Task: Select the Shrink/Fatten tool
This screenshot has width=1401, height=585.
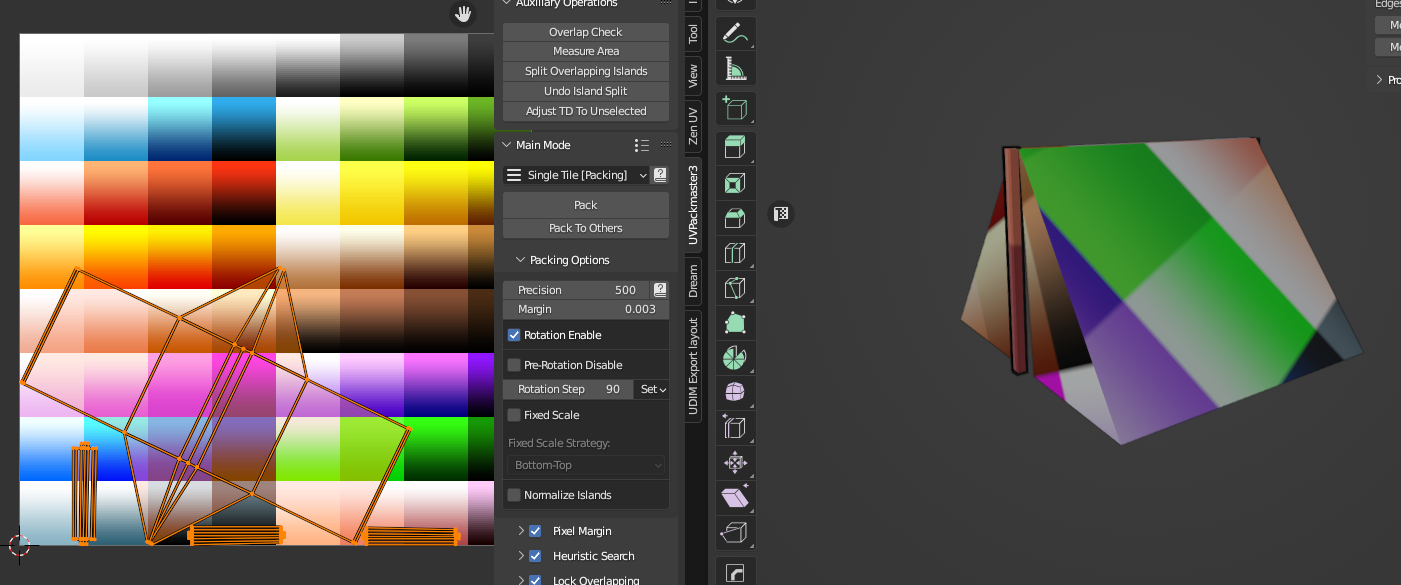Action: coord(736,462)
